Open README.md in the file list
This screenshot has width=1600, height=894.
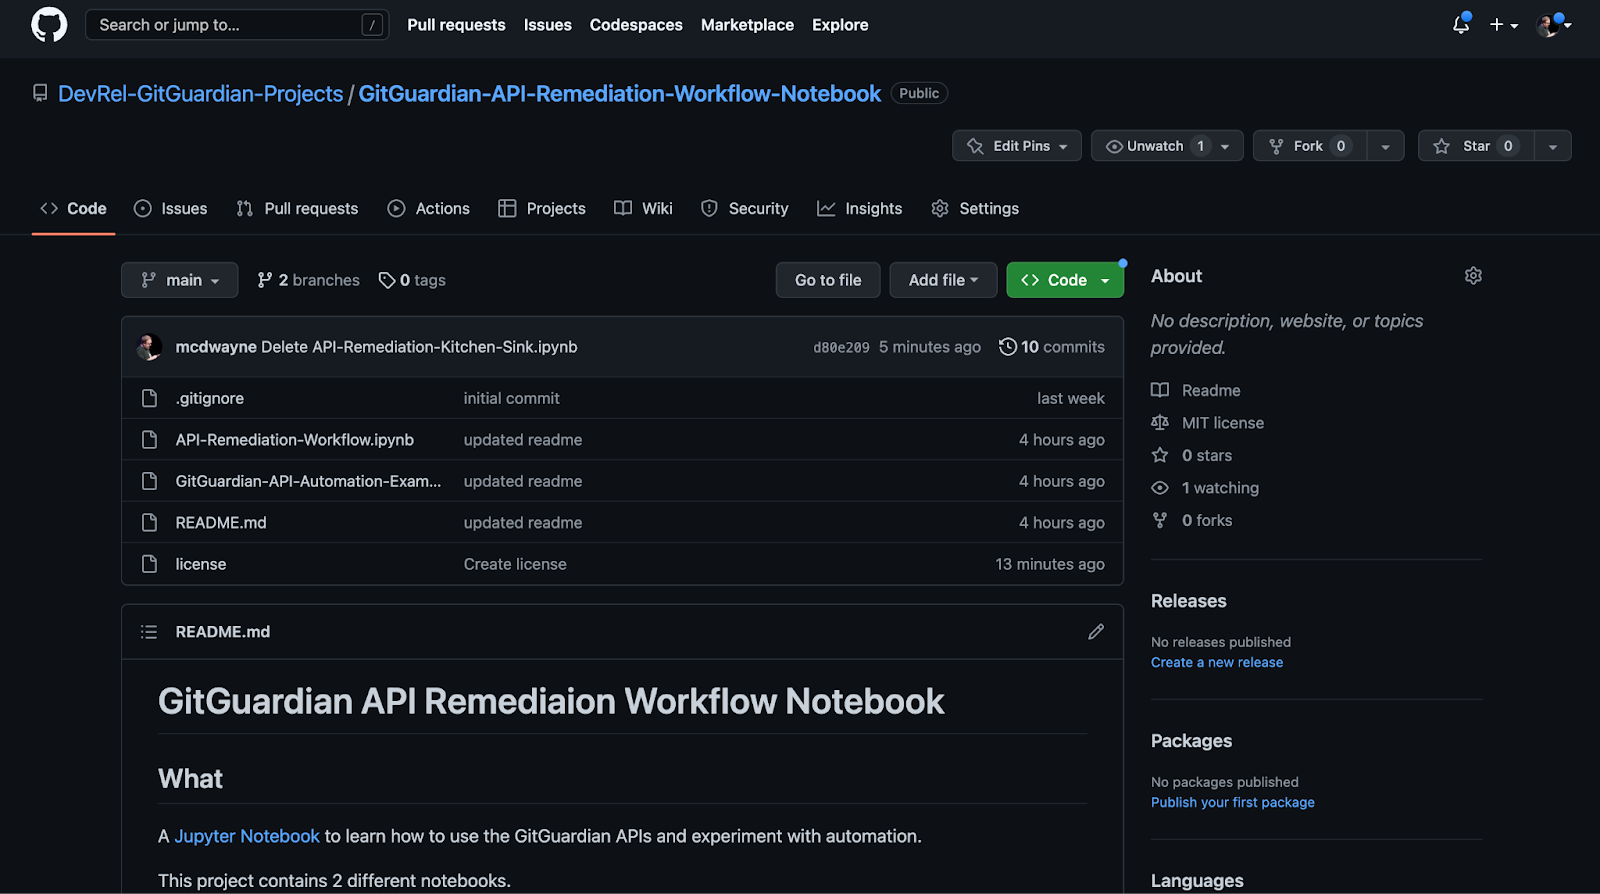coord(221,523)
